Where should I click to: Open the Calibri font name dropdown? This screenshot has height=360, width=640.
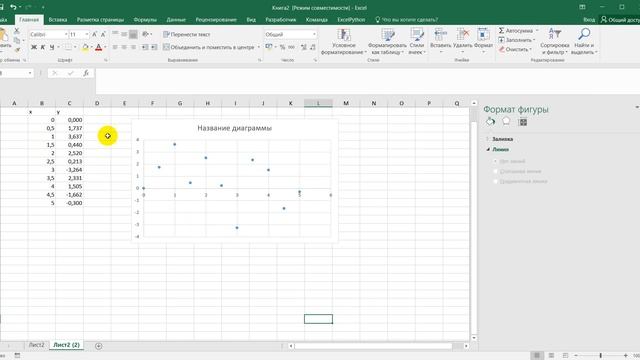click(66, 35)
